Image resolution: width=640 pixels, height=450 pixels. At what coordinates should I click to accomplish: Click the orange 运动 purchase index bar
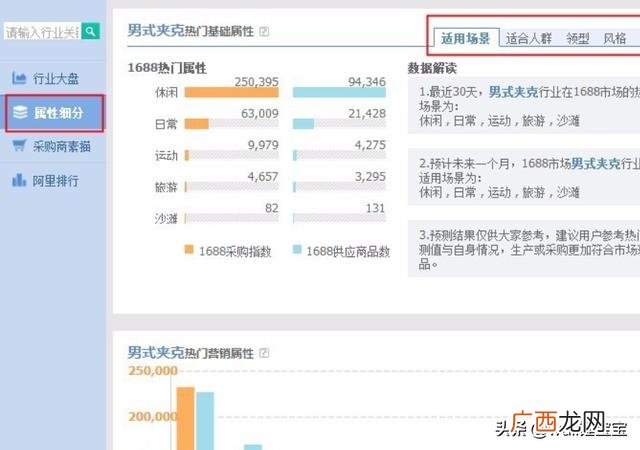[x=187, y=155]
